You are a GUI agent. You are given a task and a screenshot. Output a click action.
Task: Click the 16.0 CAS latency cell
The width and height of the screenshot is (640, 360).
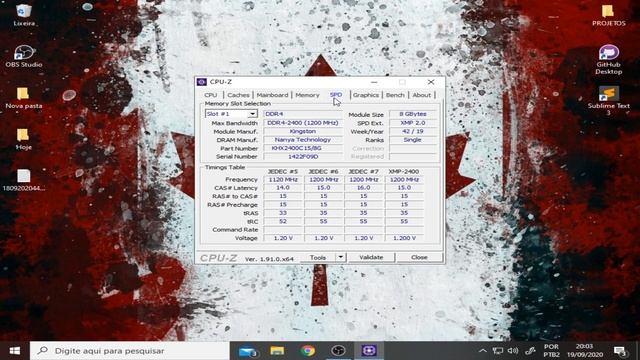pyautogui.click(x=364, y=188)
